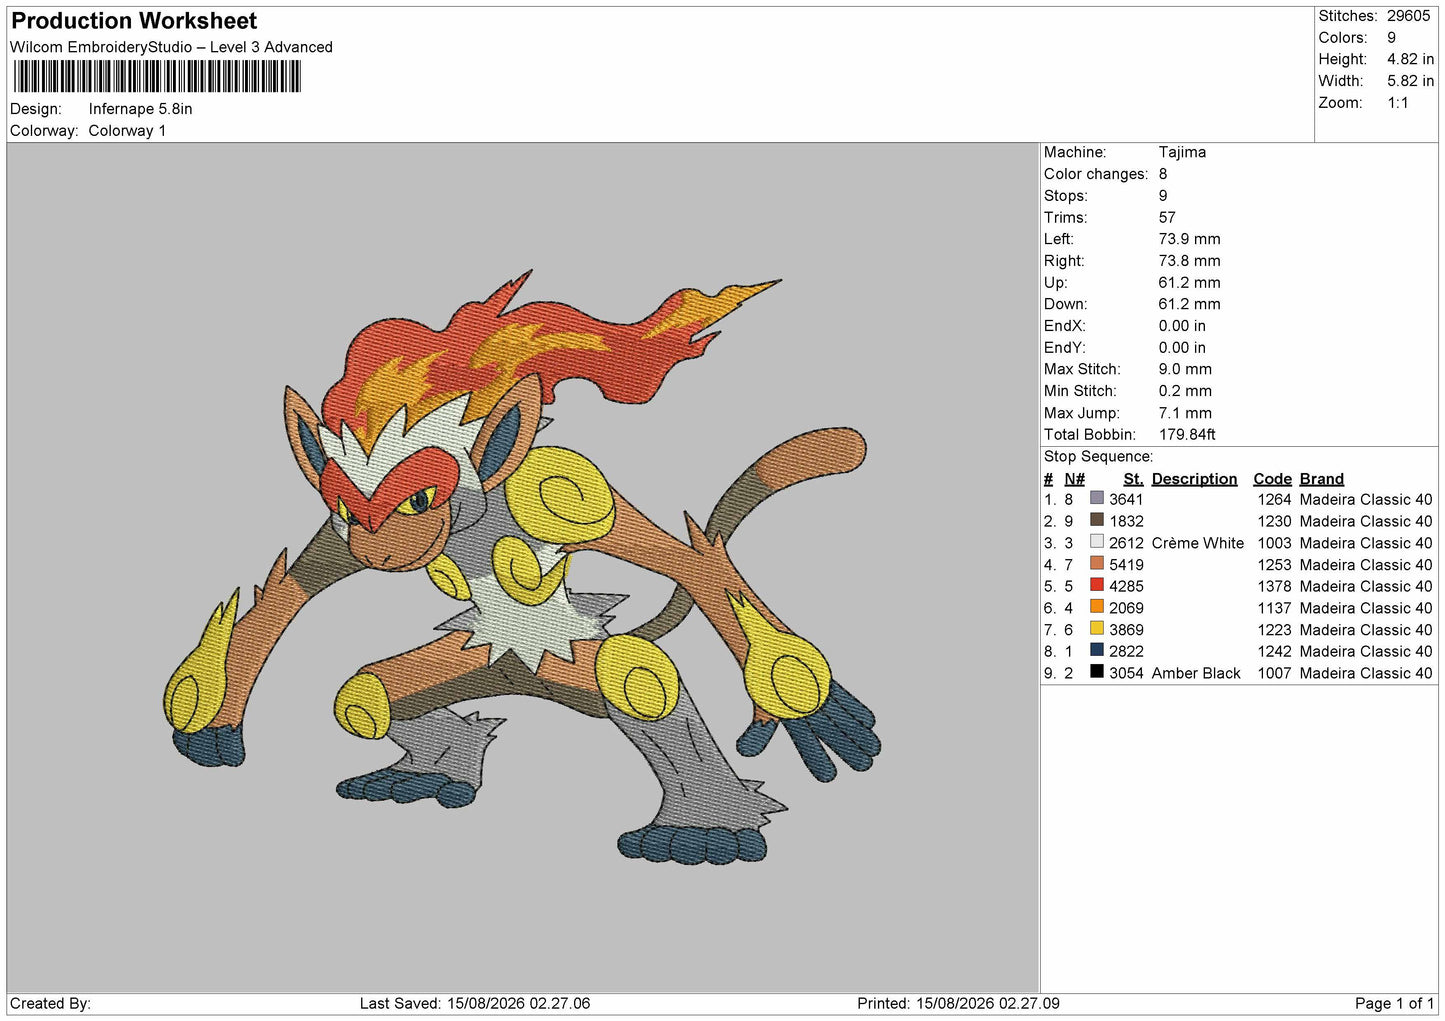
Task: Click the 'St.' column header
Action: pos(1133,479)
